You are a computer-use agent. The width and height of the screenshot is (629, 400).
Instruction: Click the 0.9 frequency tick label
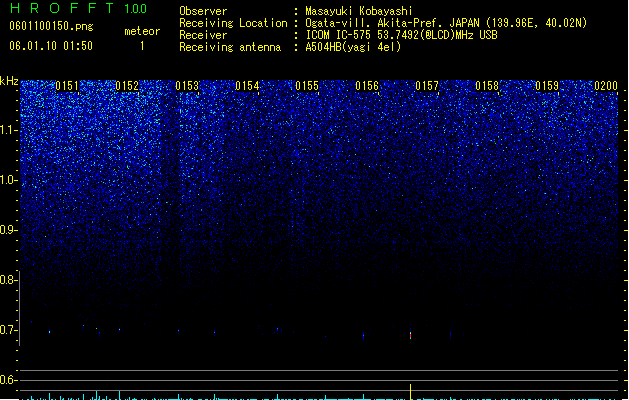tap(8, 230)
